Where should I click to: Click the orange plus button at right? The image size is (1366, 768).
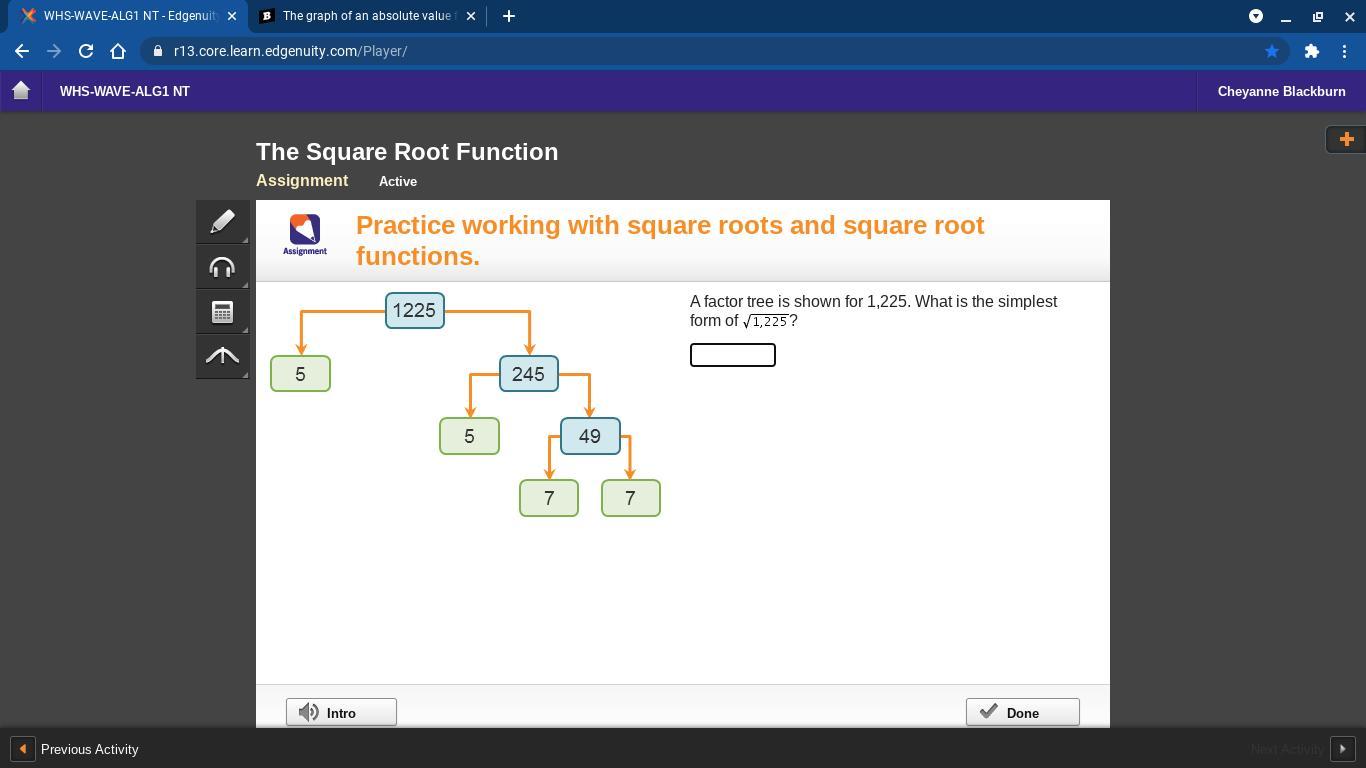coord(1346,139)
